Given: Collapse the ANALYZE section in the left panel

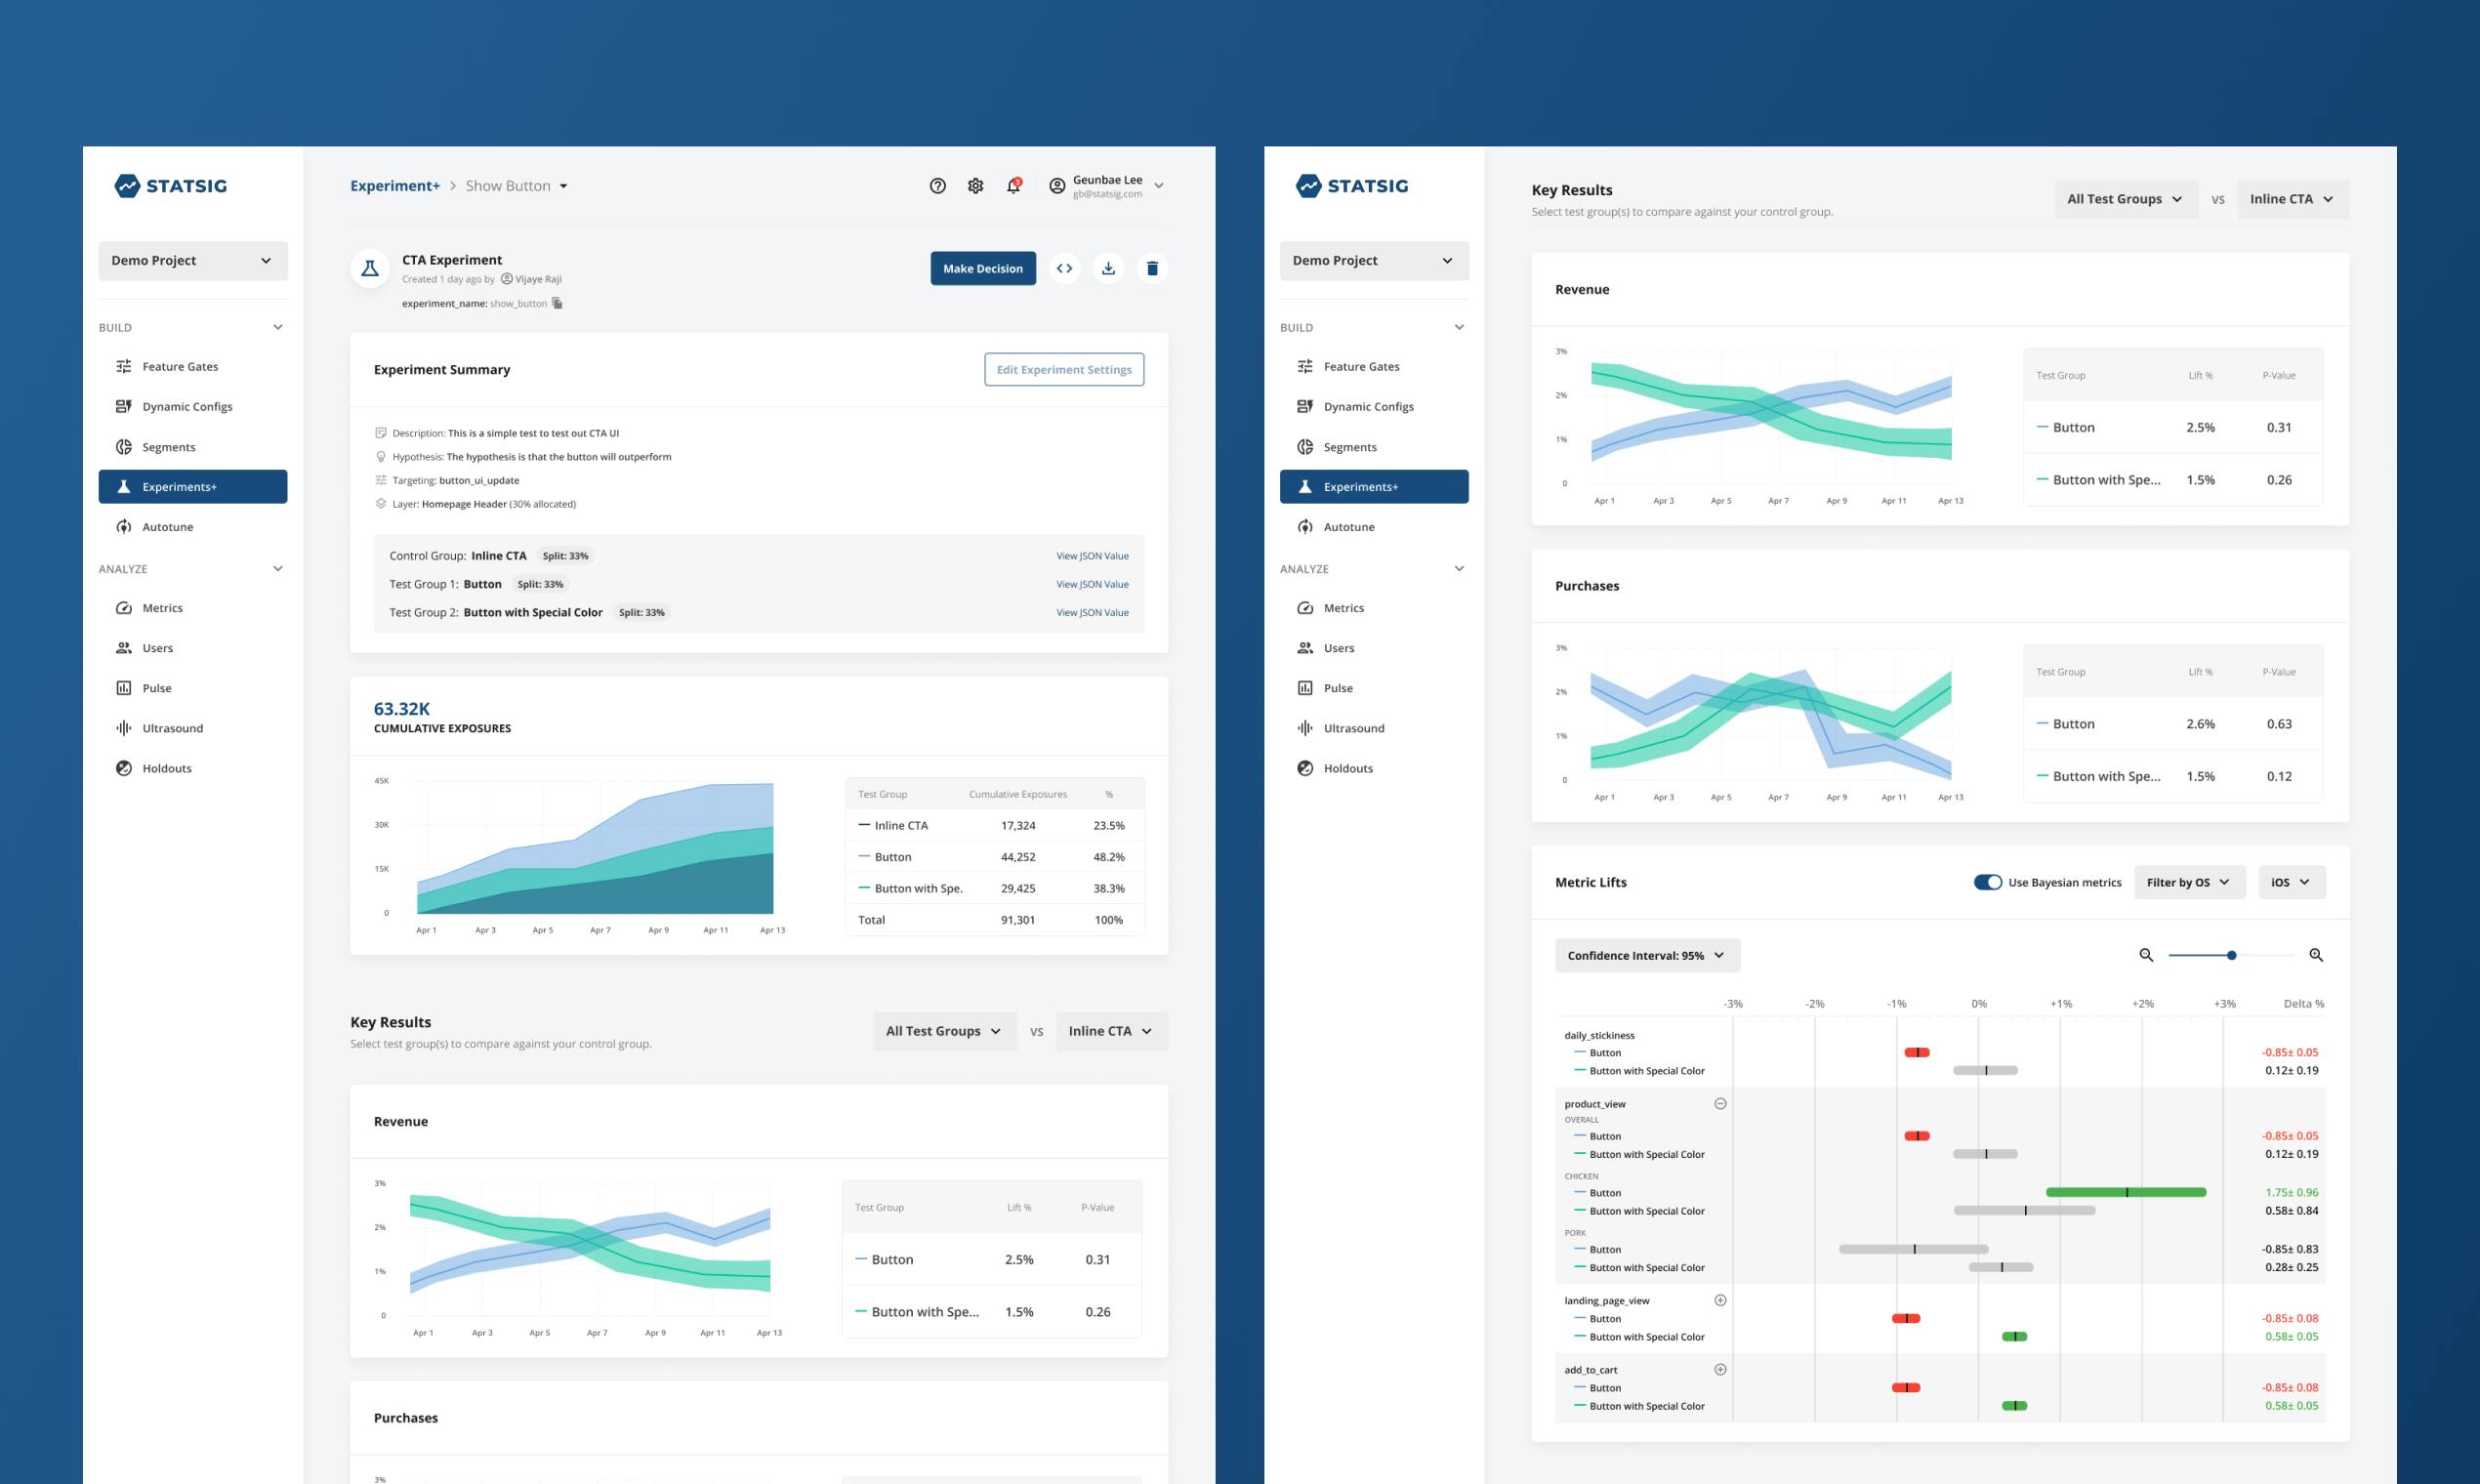Looking at the screenshot, I should [x=278, y=569].
